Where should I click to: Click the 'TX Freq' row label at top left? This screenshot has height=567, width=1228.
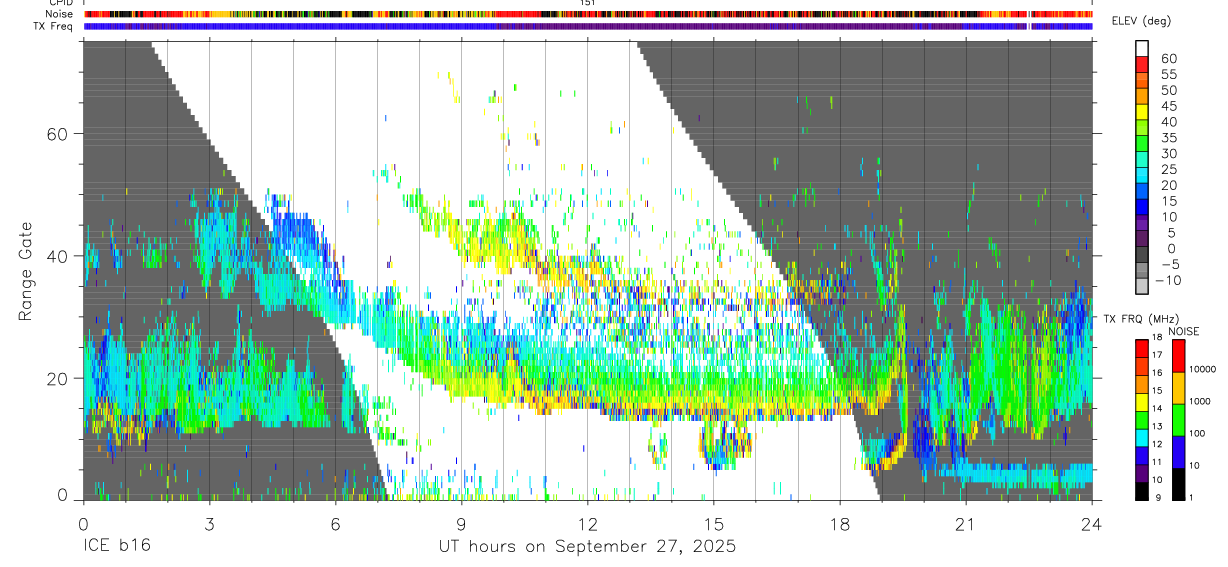point(53,26)
